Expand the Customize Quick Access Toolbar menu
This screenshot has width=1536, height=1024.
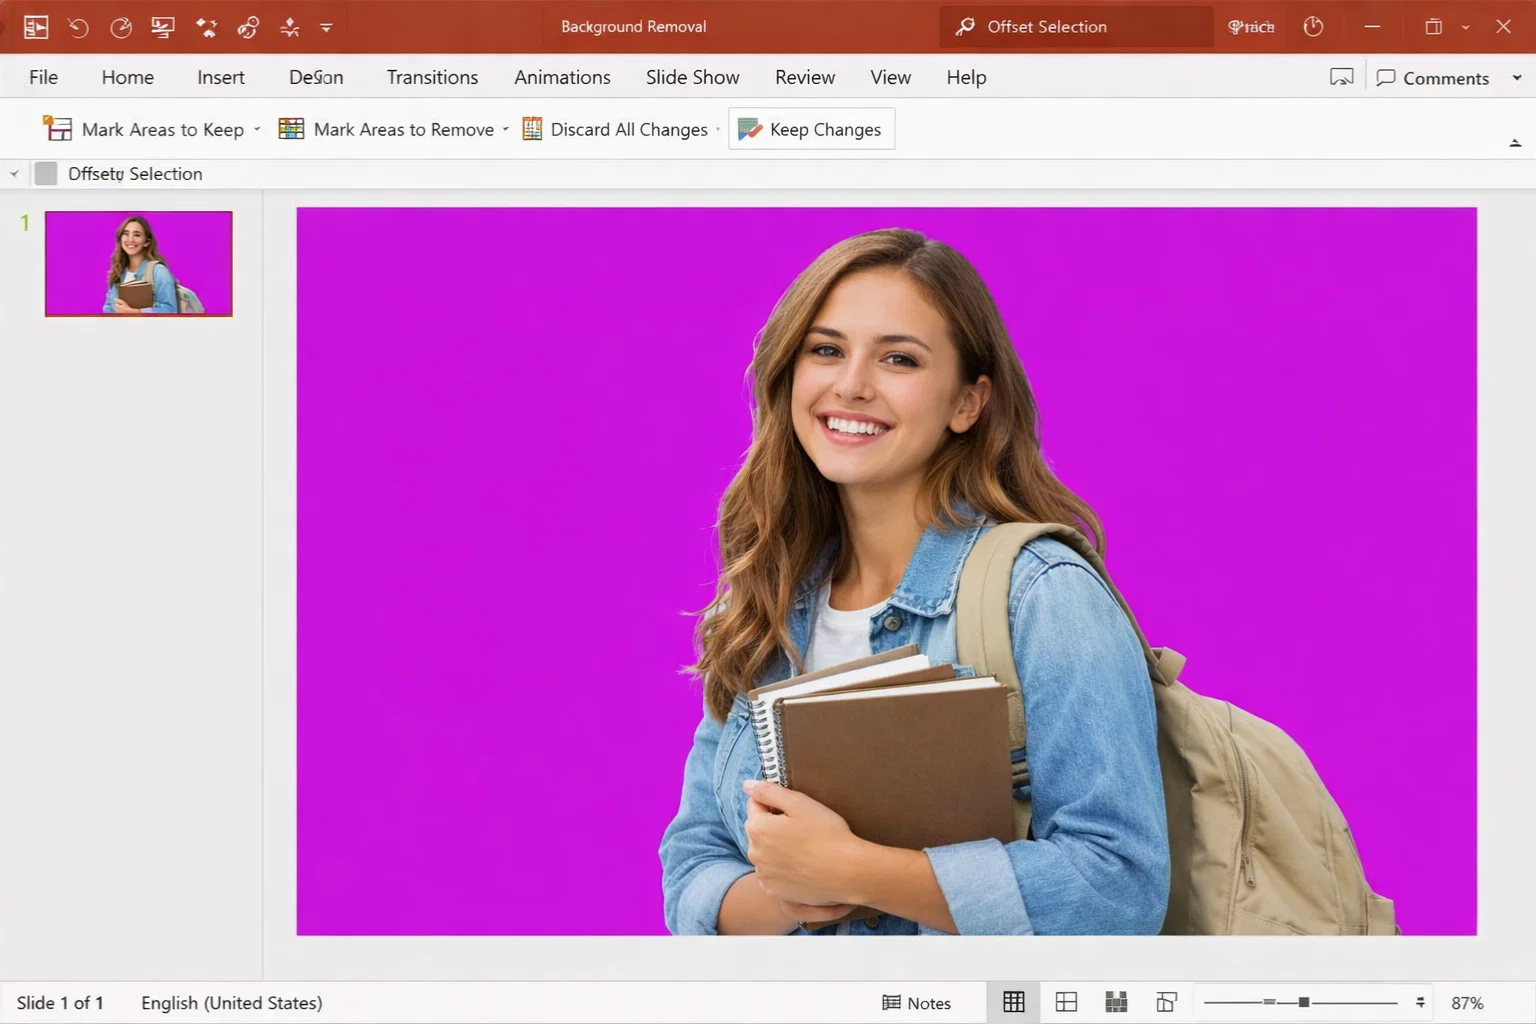[326, 28]
